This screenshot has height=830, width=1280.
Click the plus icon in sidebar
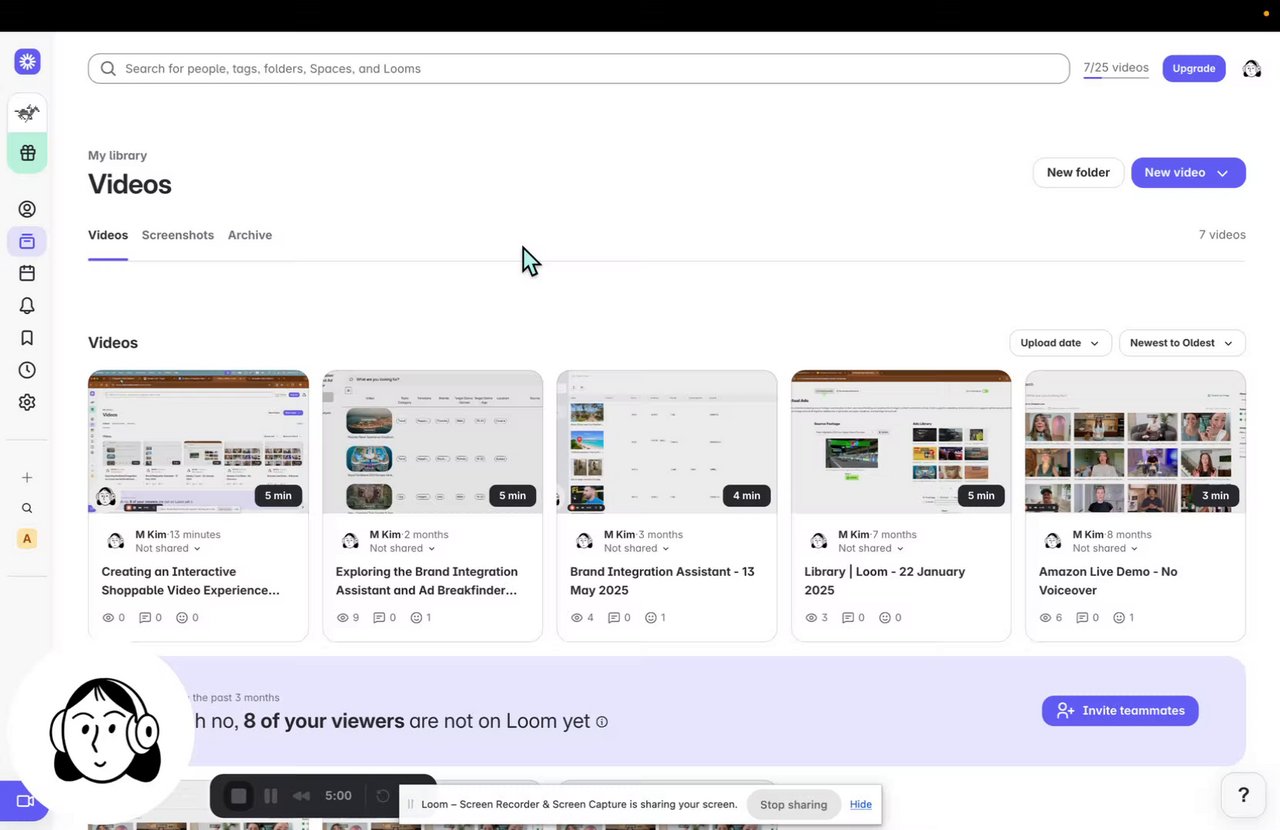(27, 477)
